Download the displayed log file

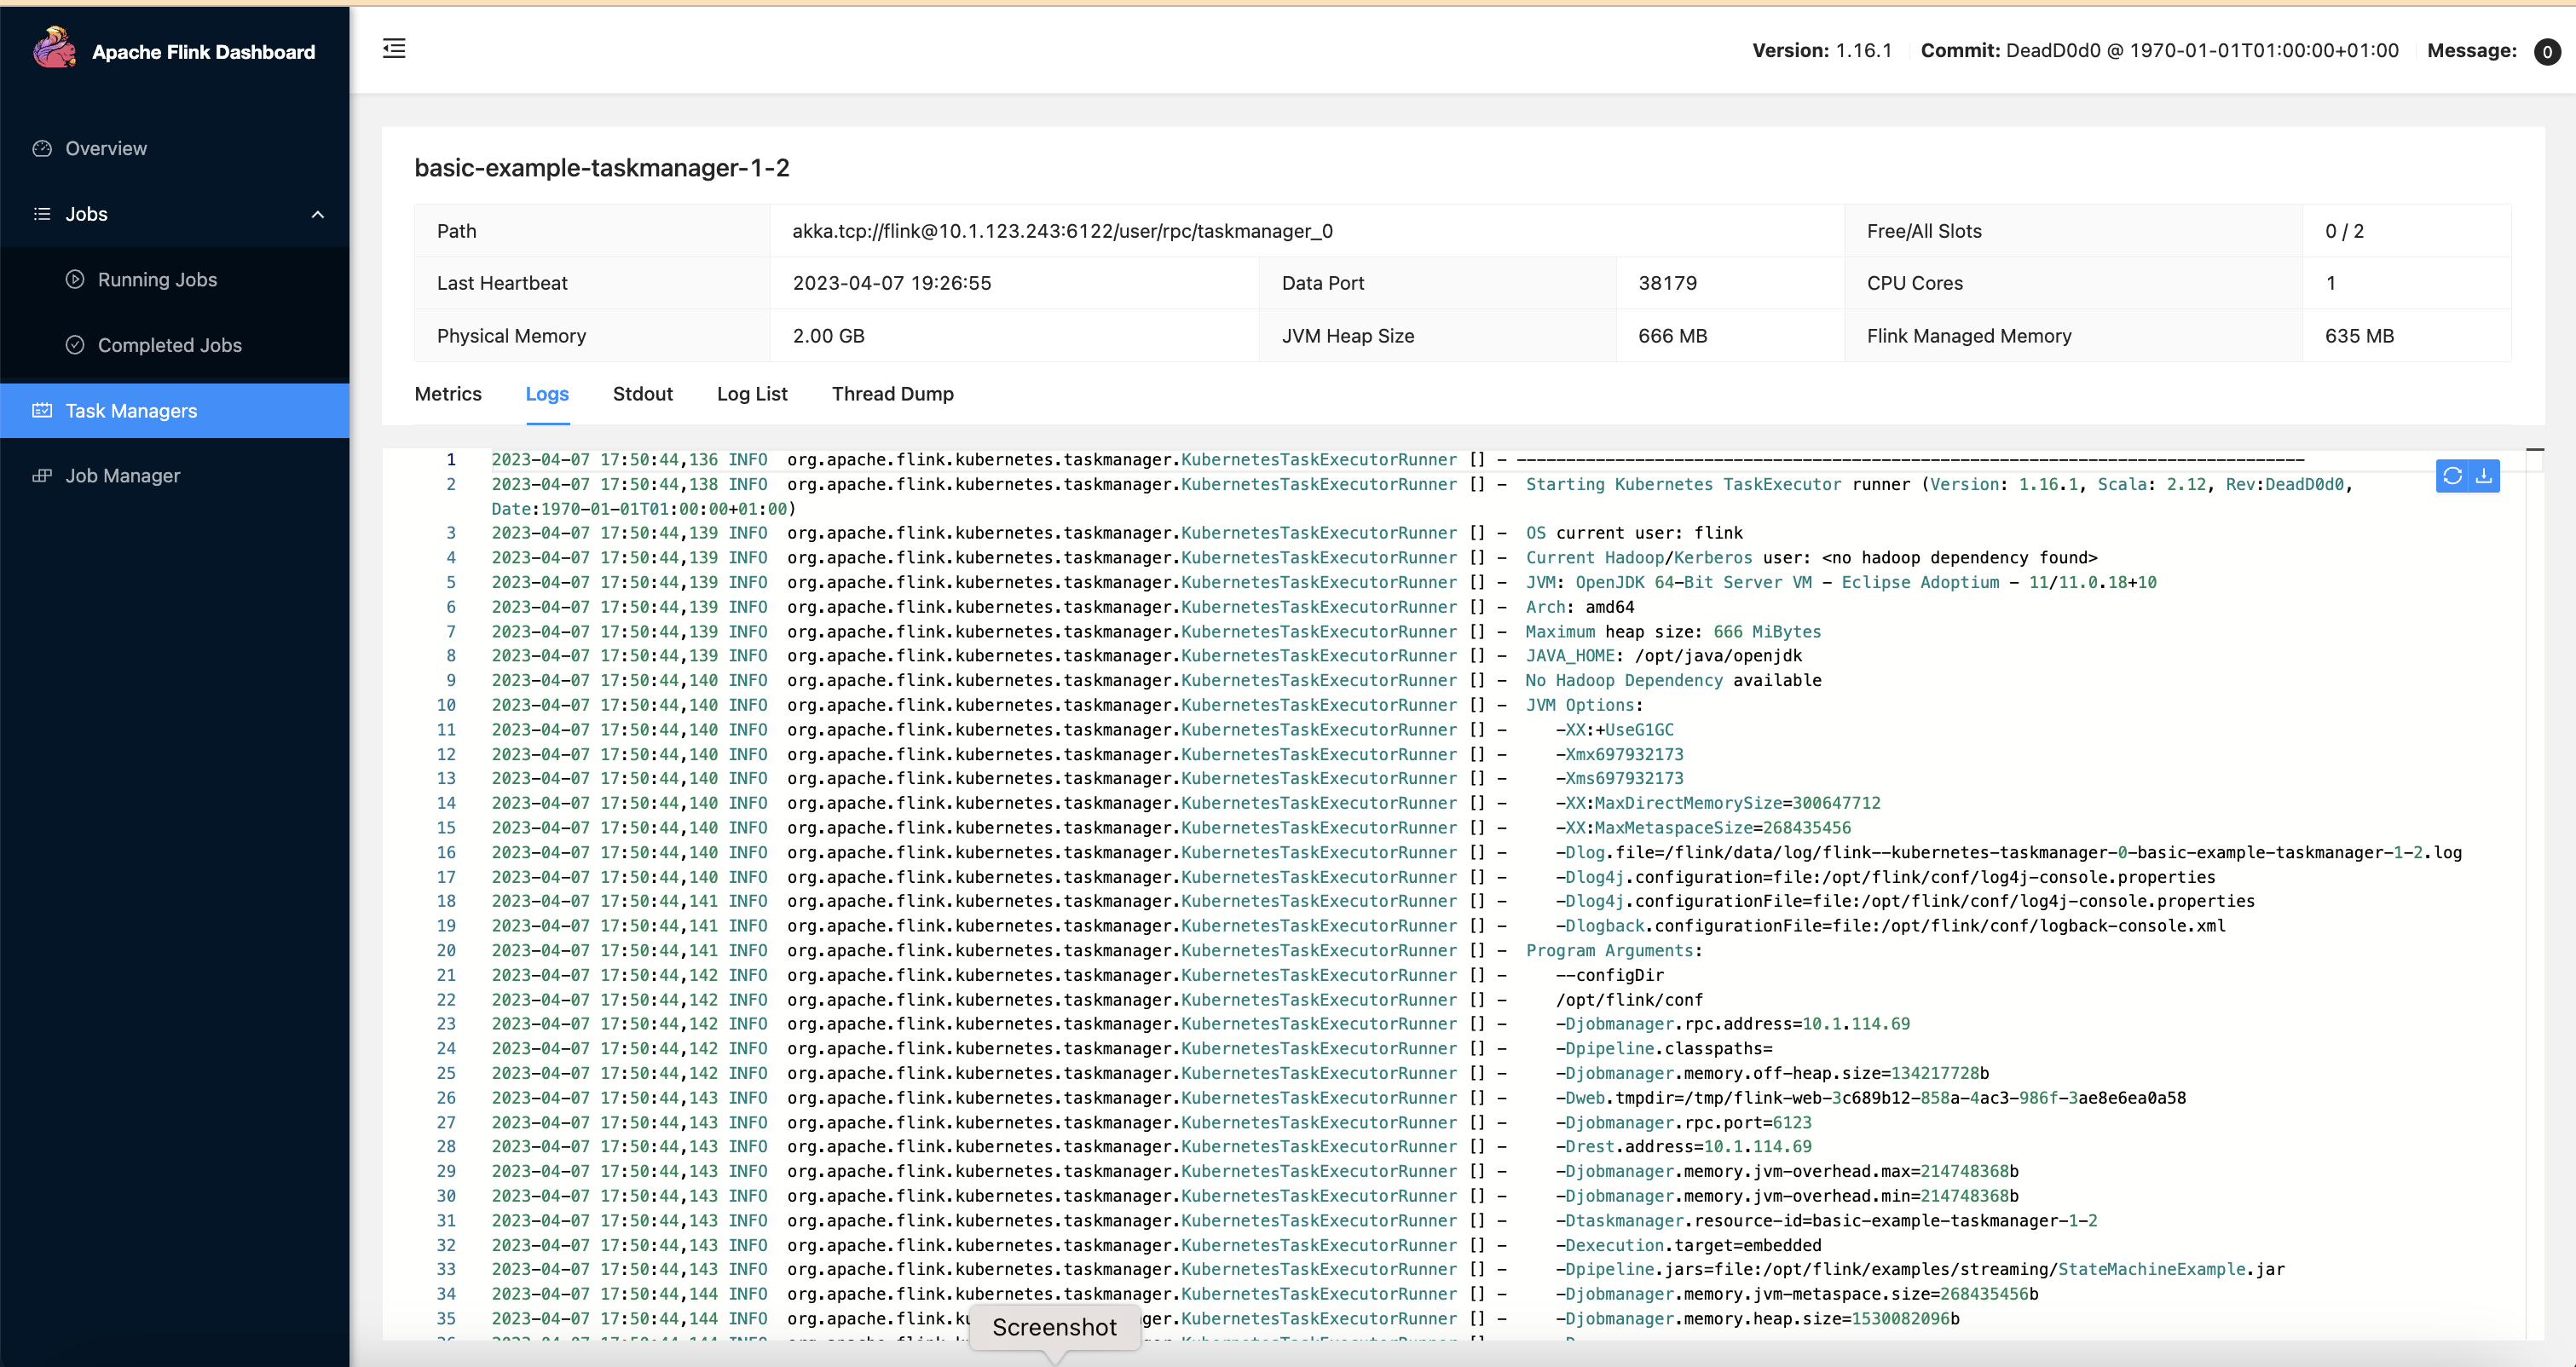tap(2484, 476)
